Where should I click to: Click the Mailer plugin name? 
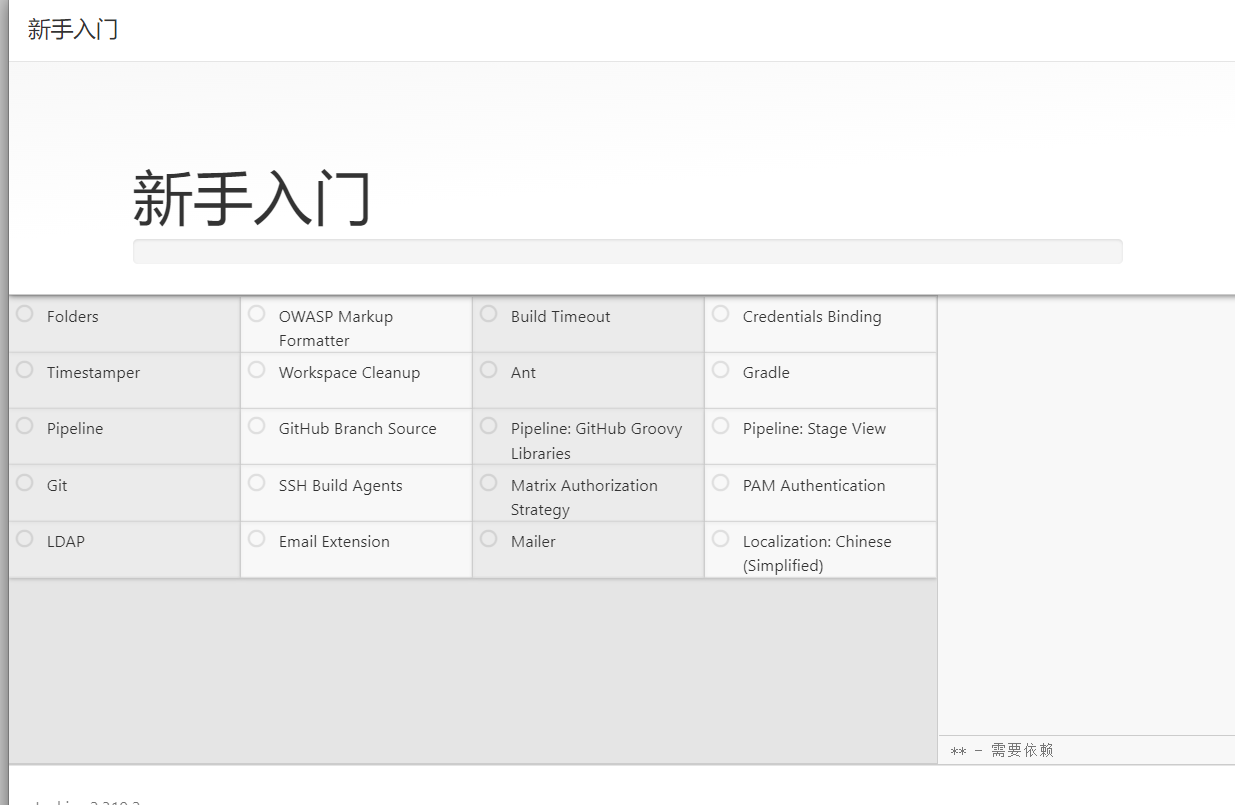(533, 542)
